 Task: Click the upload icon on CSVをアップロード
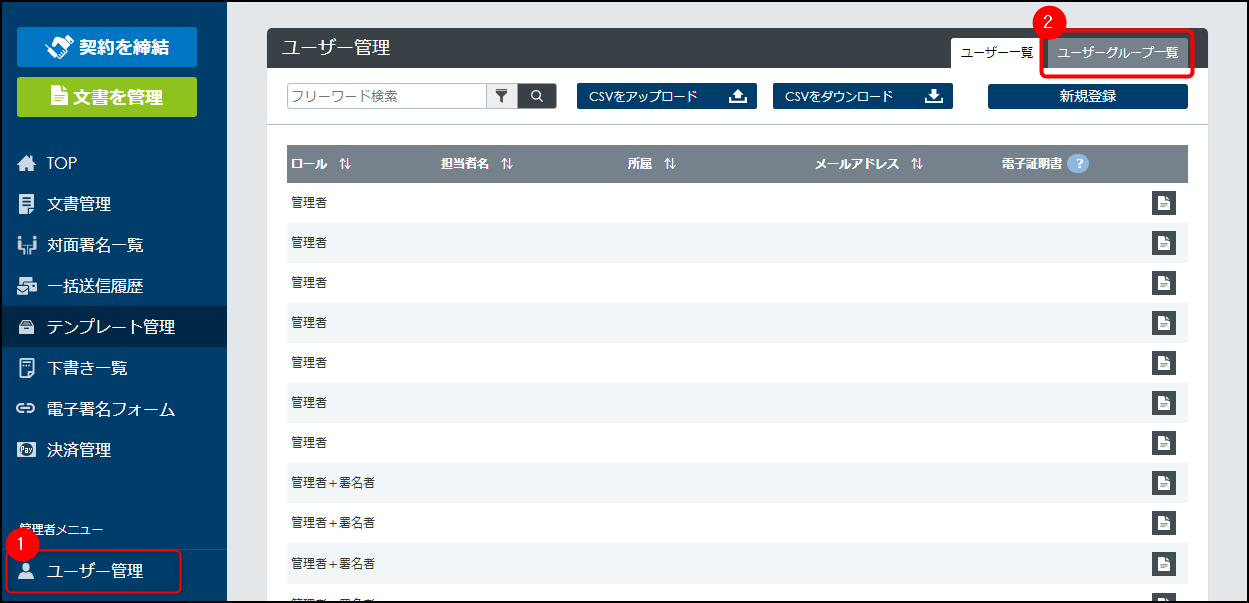click(x=738, y=96)
